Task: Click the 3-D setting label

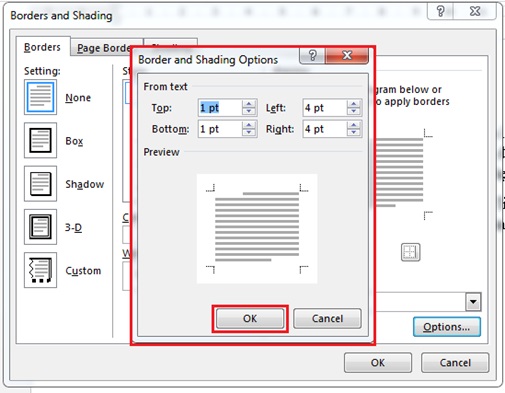Action: click(x=73, y=227)
